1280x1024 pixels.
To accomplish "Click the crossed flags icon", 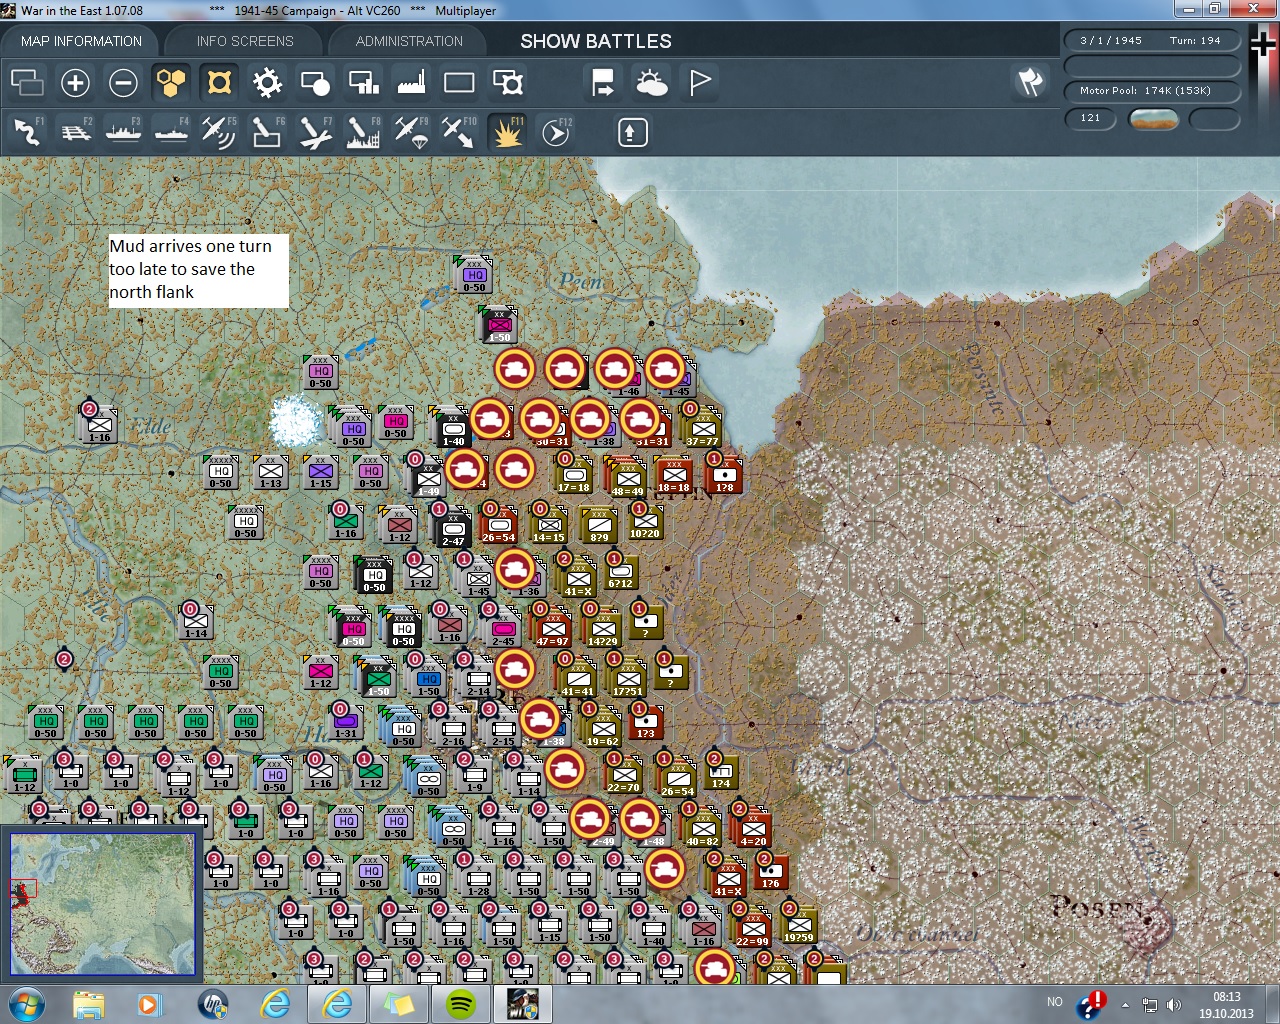I will [x=1031, y=82].
